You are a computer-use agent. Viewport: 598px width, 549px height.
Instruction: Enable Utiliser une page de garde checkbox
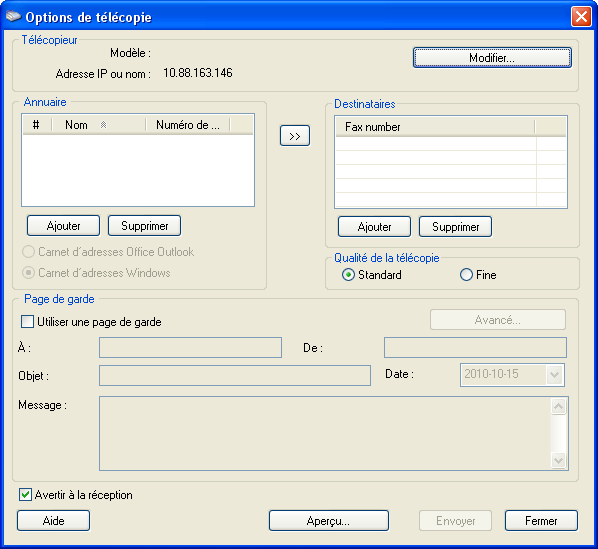27,321
